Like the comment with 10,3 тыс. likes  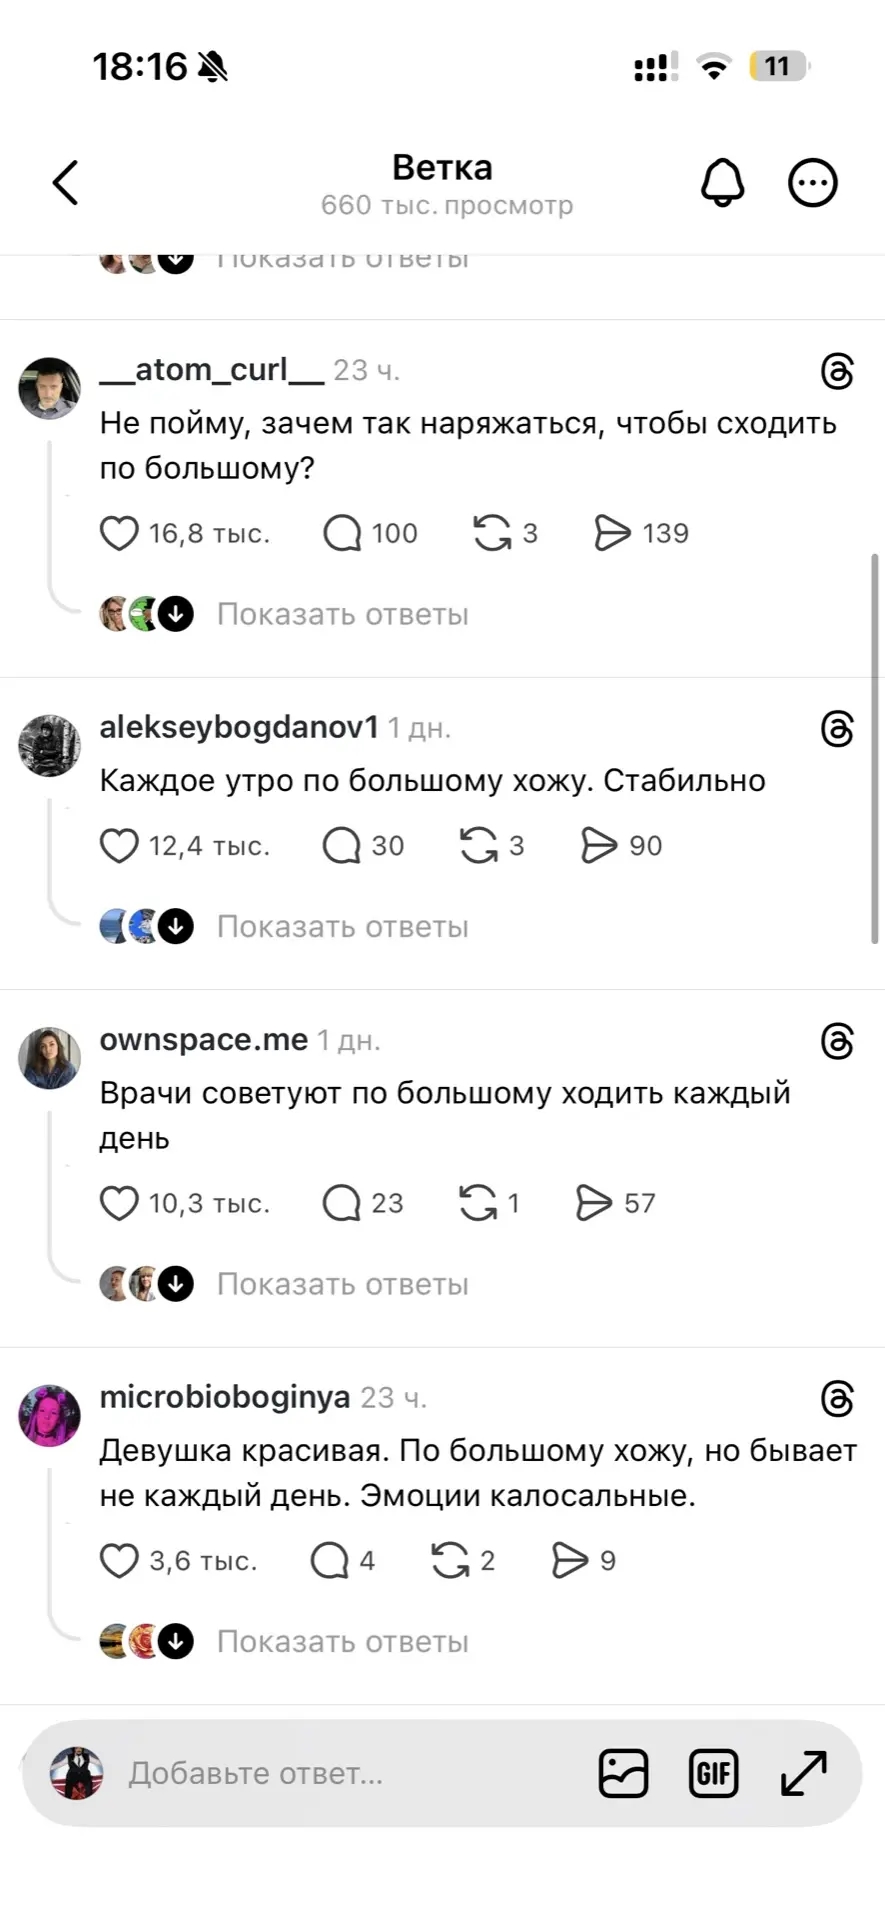119,1203
